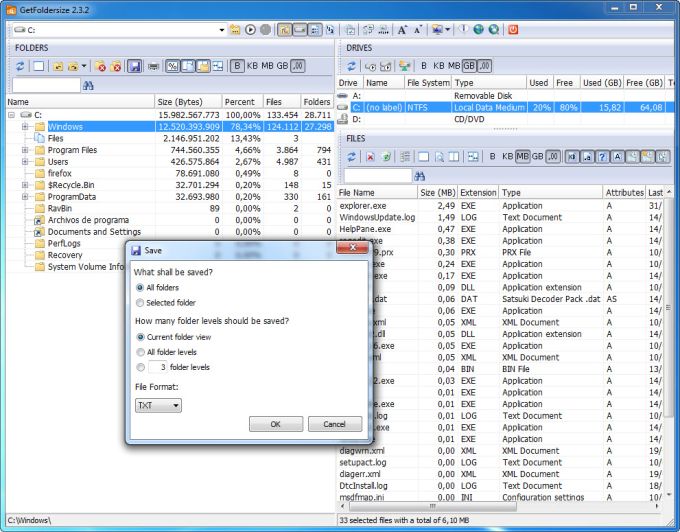Click the red X delete icon in FILES
Viewport: 680px width, 532px height.
[x=370, y=157]
